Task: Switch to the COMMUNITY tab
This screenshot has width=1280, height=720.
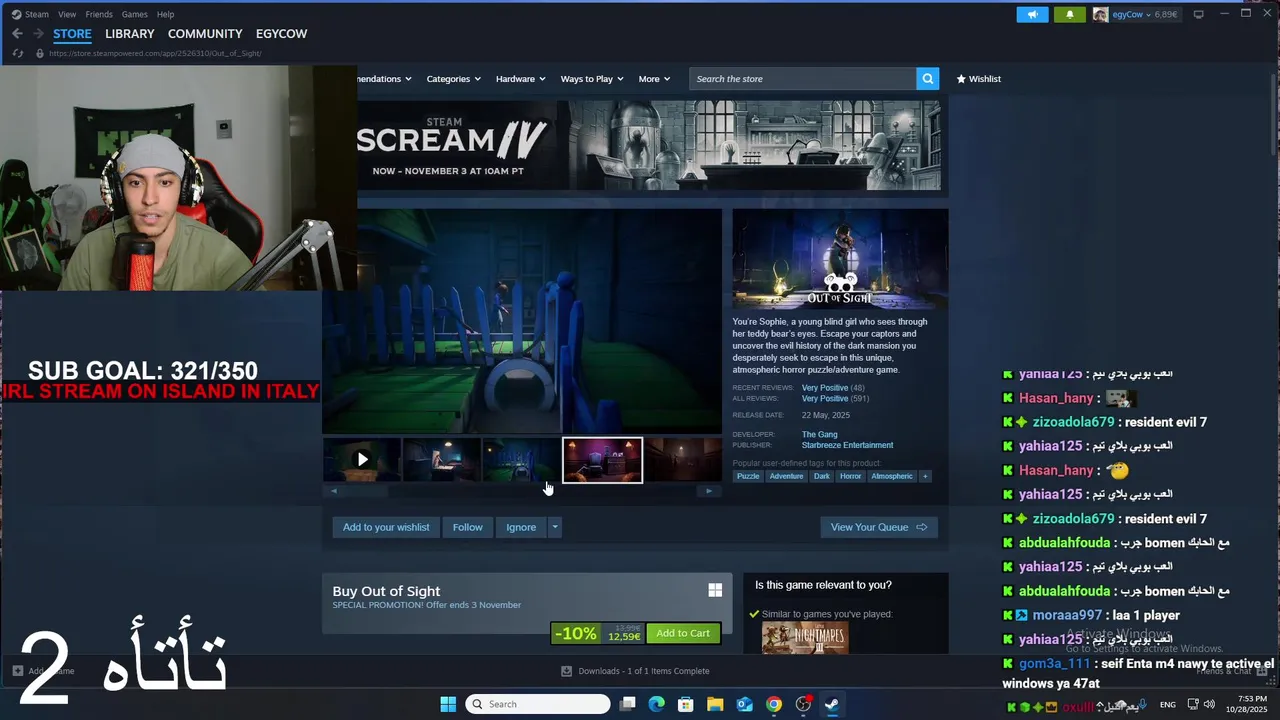Action: coord(205,34)
